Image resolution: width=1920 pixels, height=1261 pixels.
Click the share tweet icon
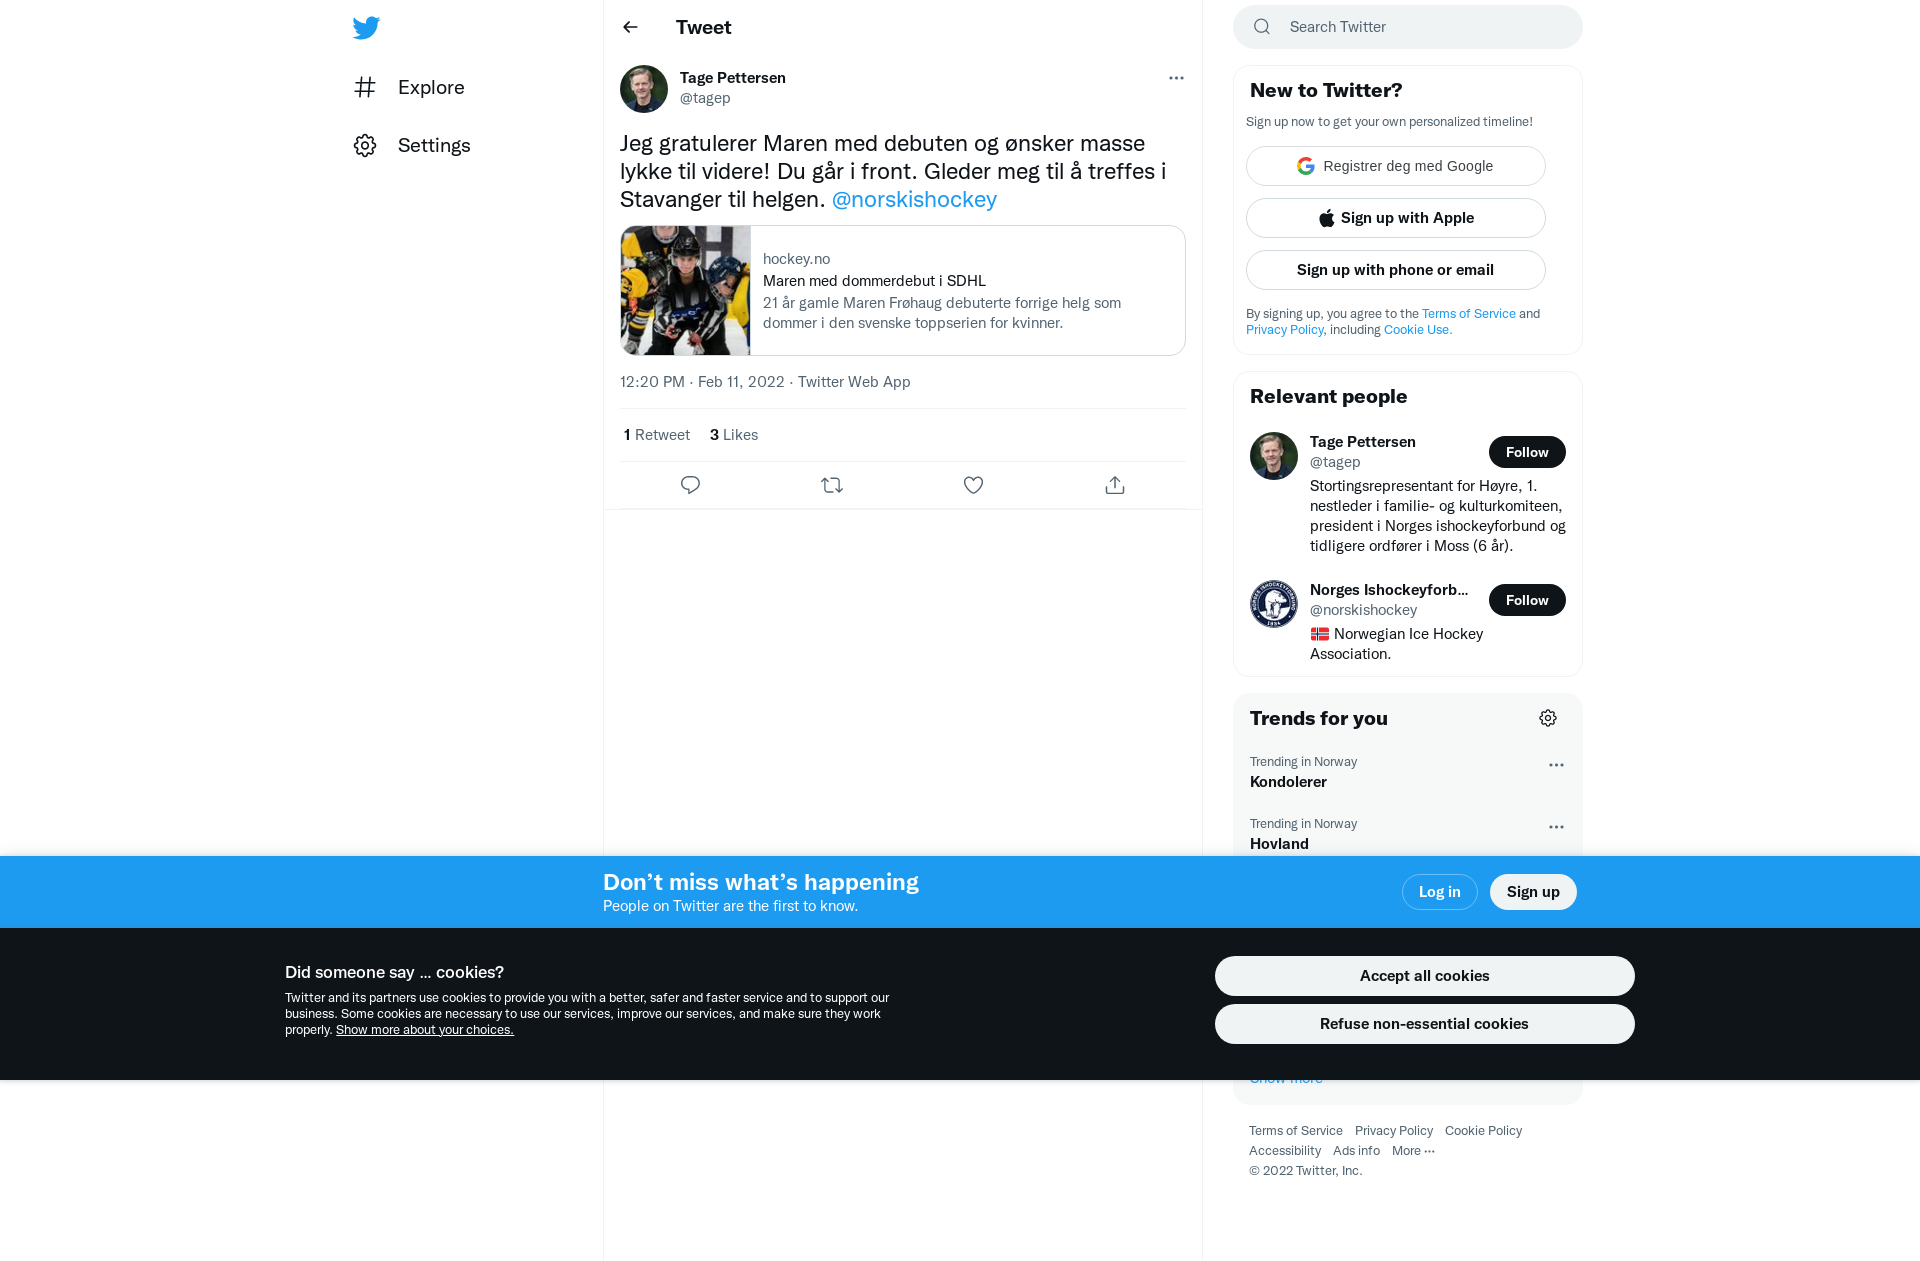point(1115,485)
